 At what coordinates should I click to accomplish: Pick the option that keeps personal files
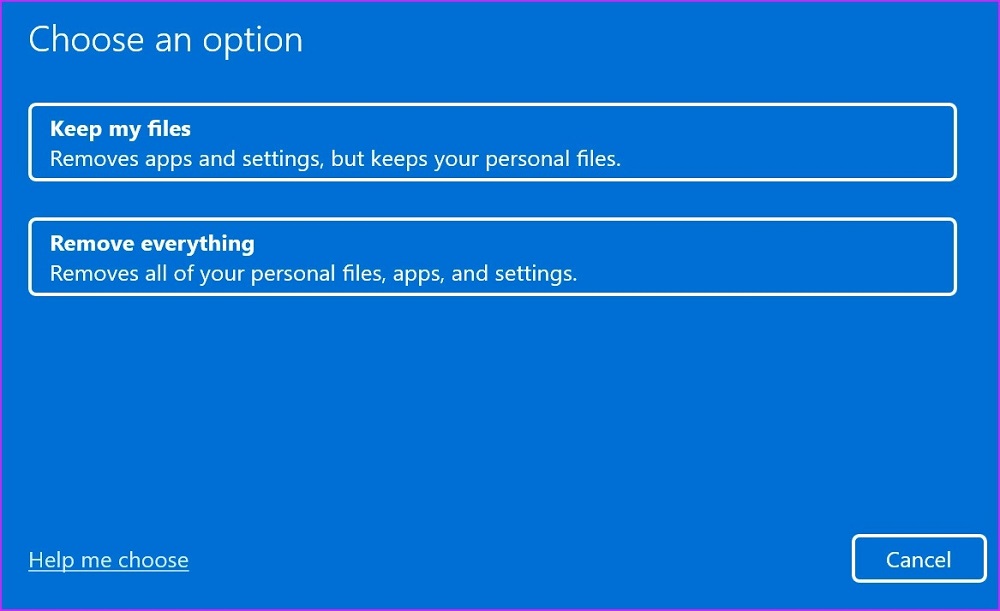(492, 142)
